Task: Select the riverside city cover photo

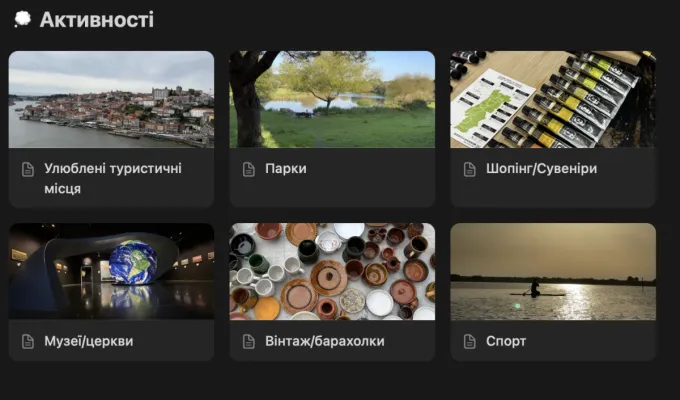Action: point(111,99)
